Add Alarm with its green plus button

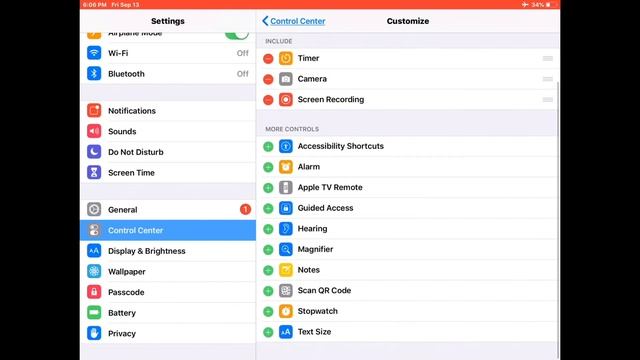click(268, 167)
